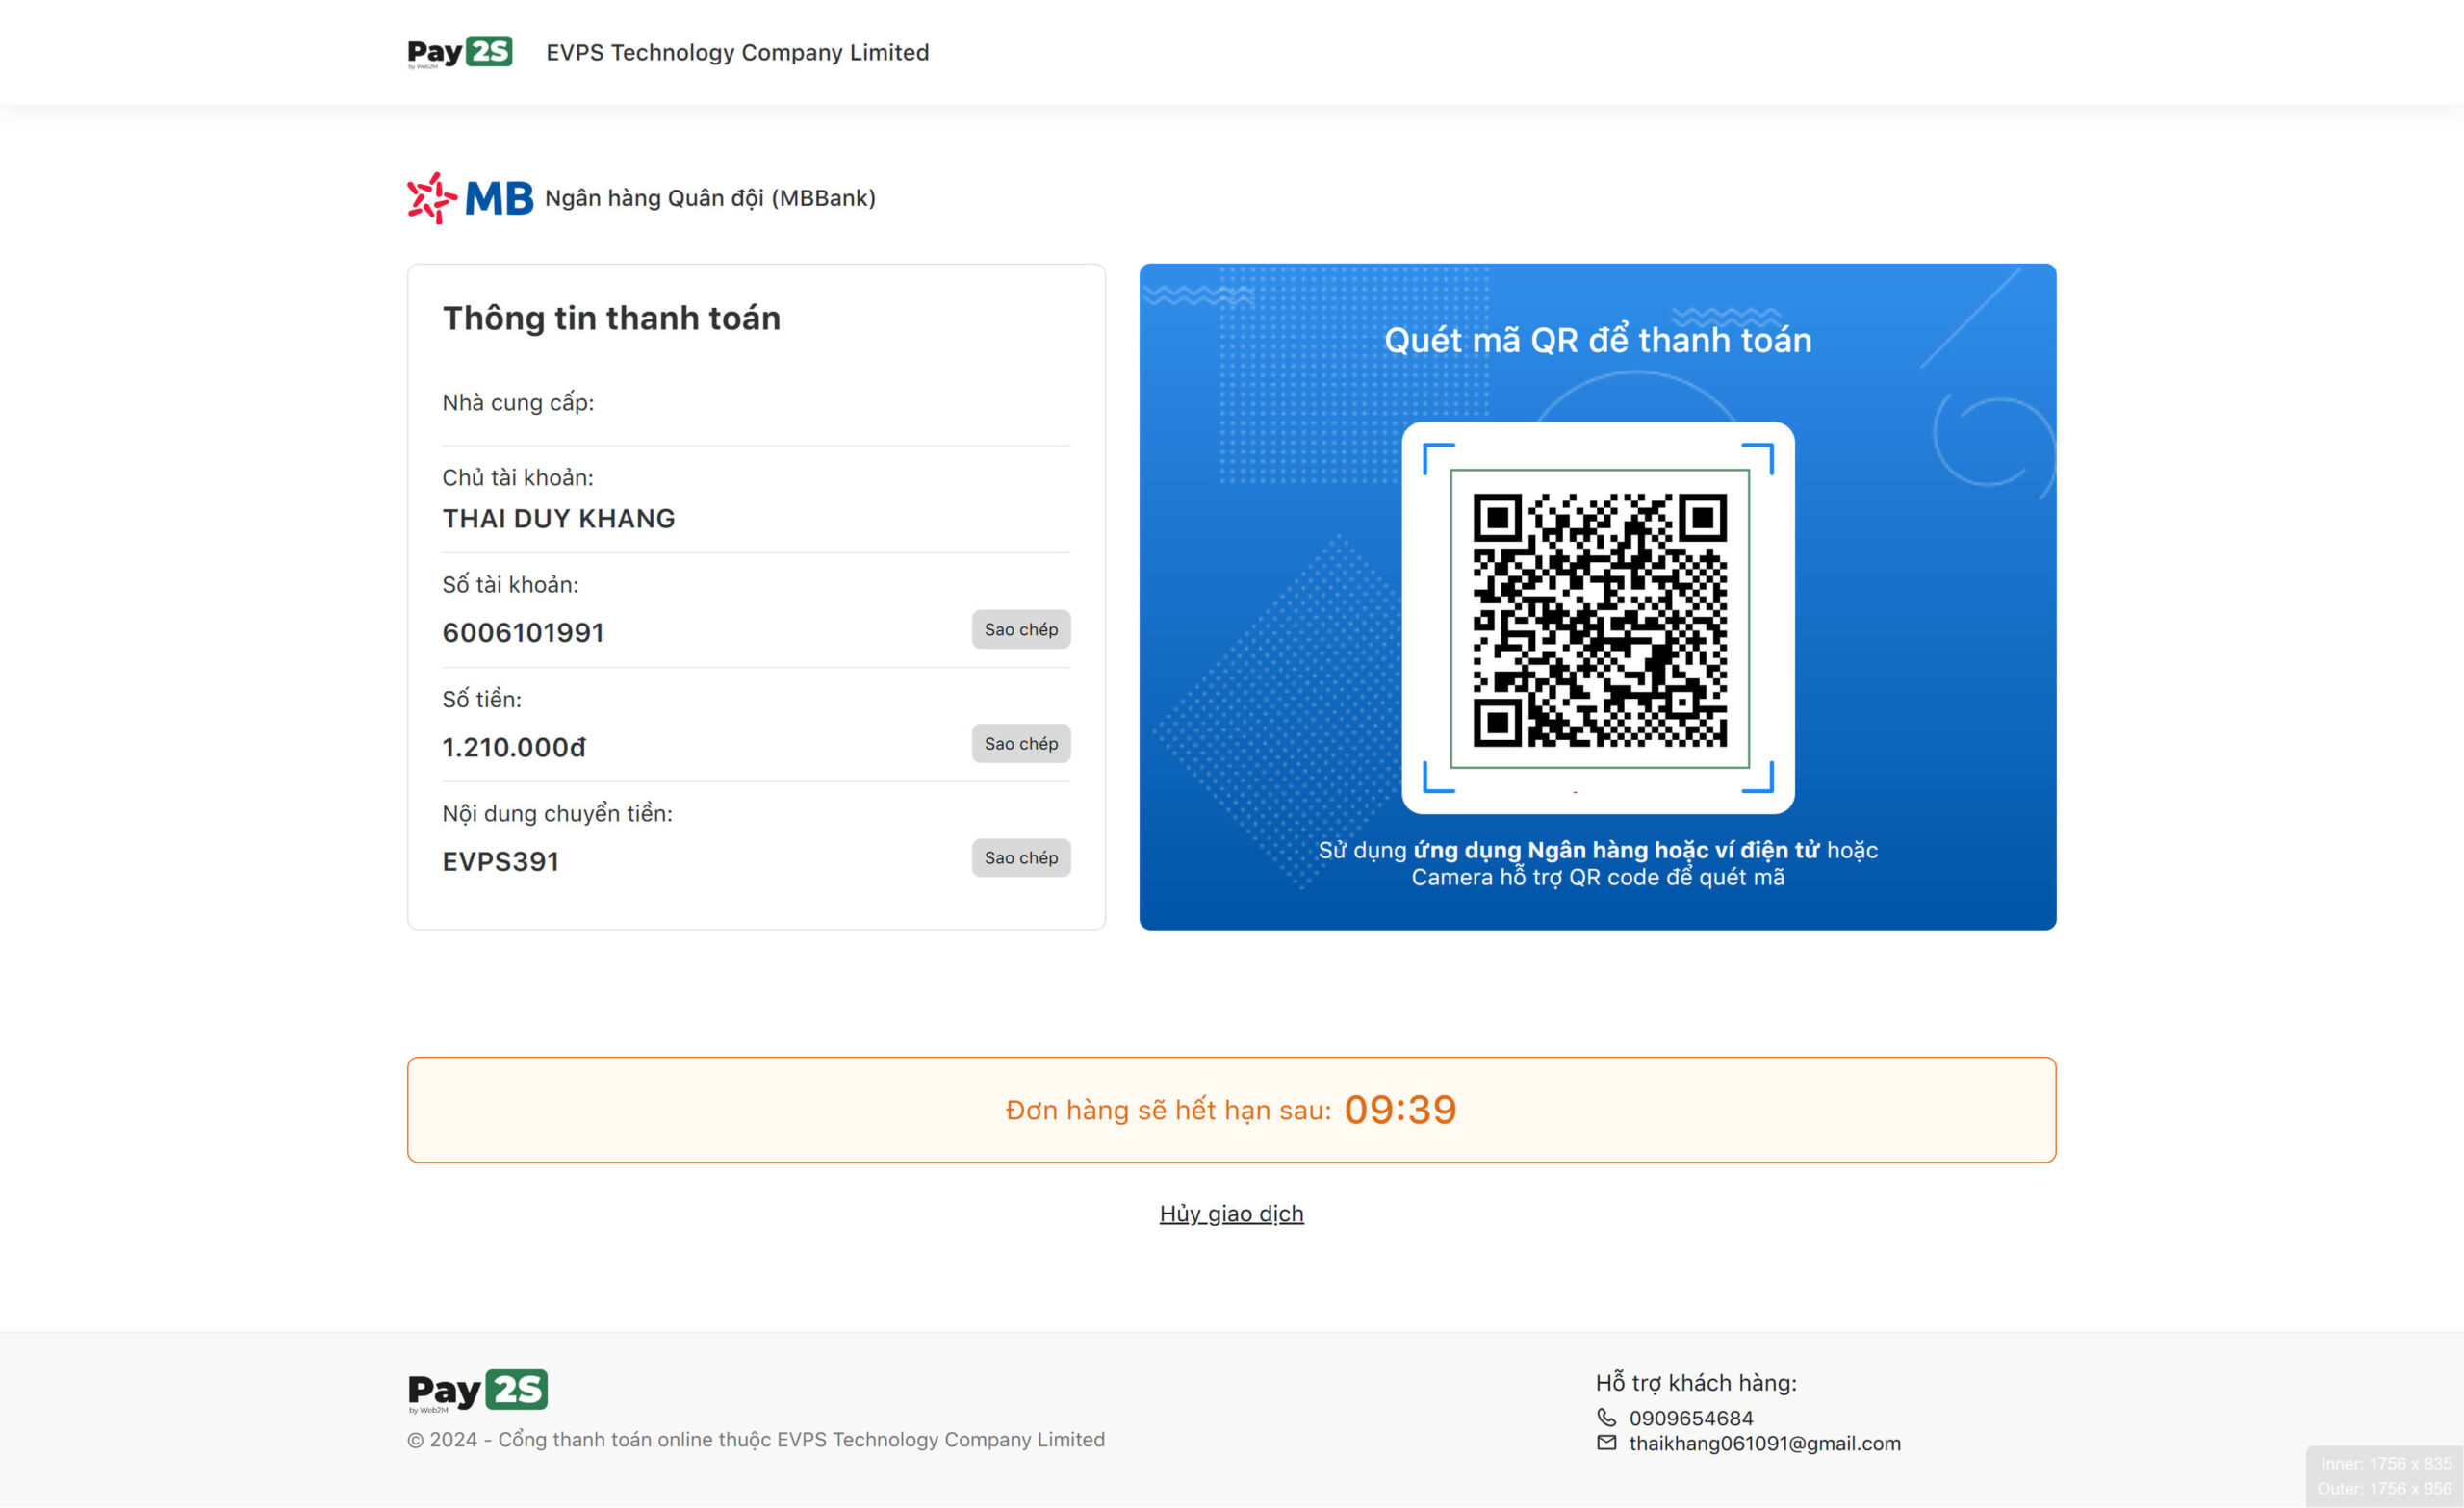Select the amount 1.210.000đ
This screenshot has height=1508, width=2464.
(x=514, y=747)
